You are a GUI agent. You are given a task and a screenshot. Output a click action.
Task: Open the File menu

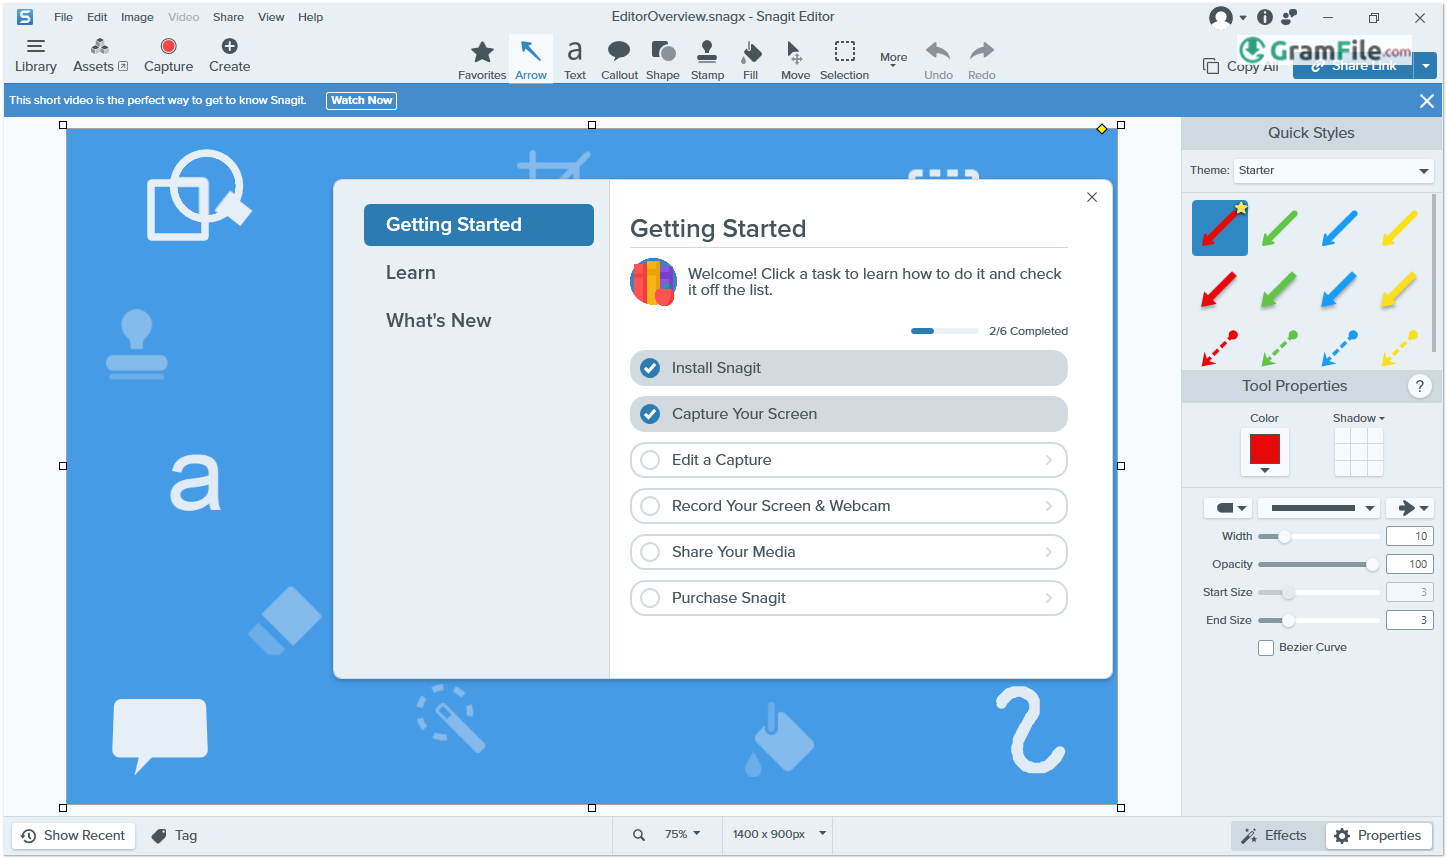click(63, 17)
